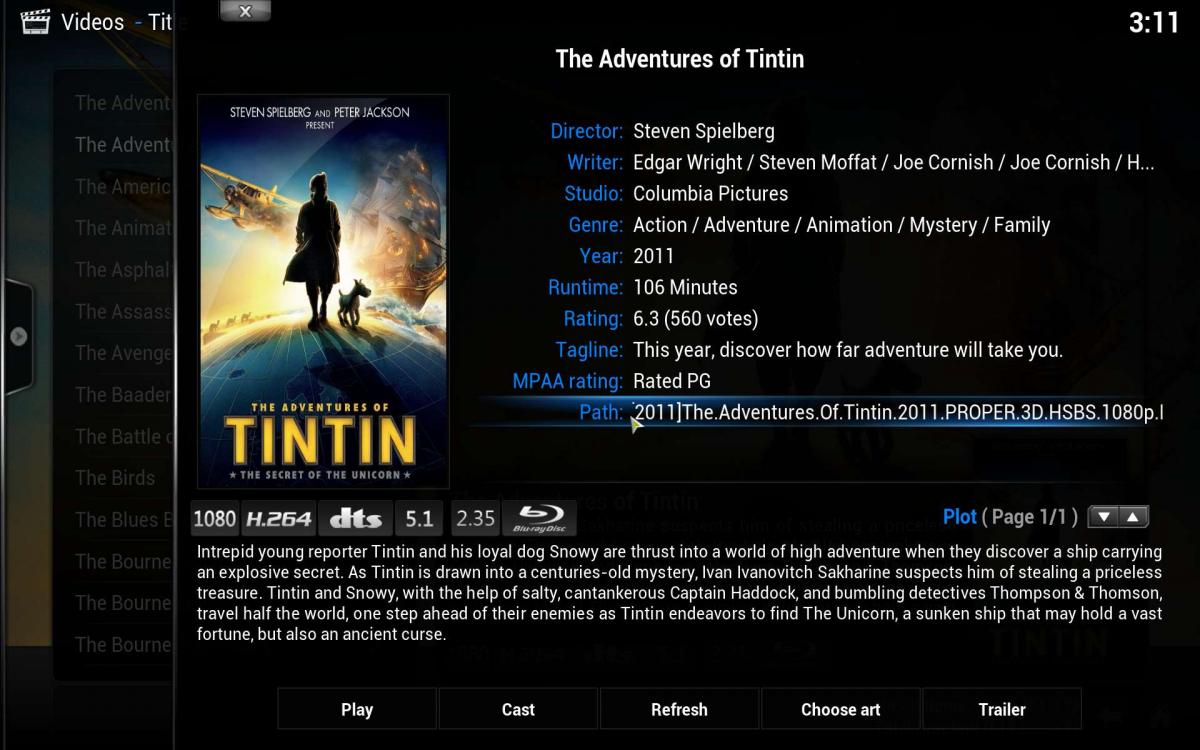This screenshot has width=1200, height=750.
Task: Page up the plot text
Action: [1133, 517]
